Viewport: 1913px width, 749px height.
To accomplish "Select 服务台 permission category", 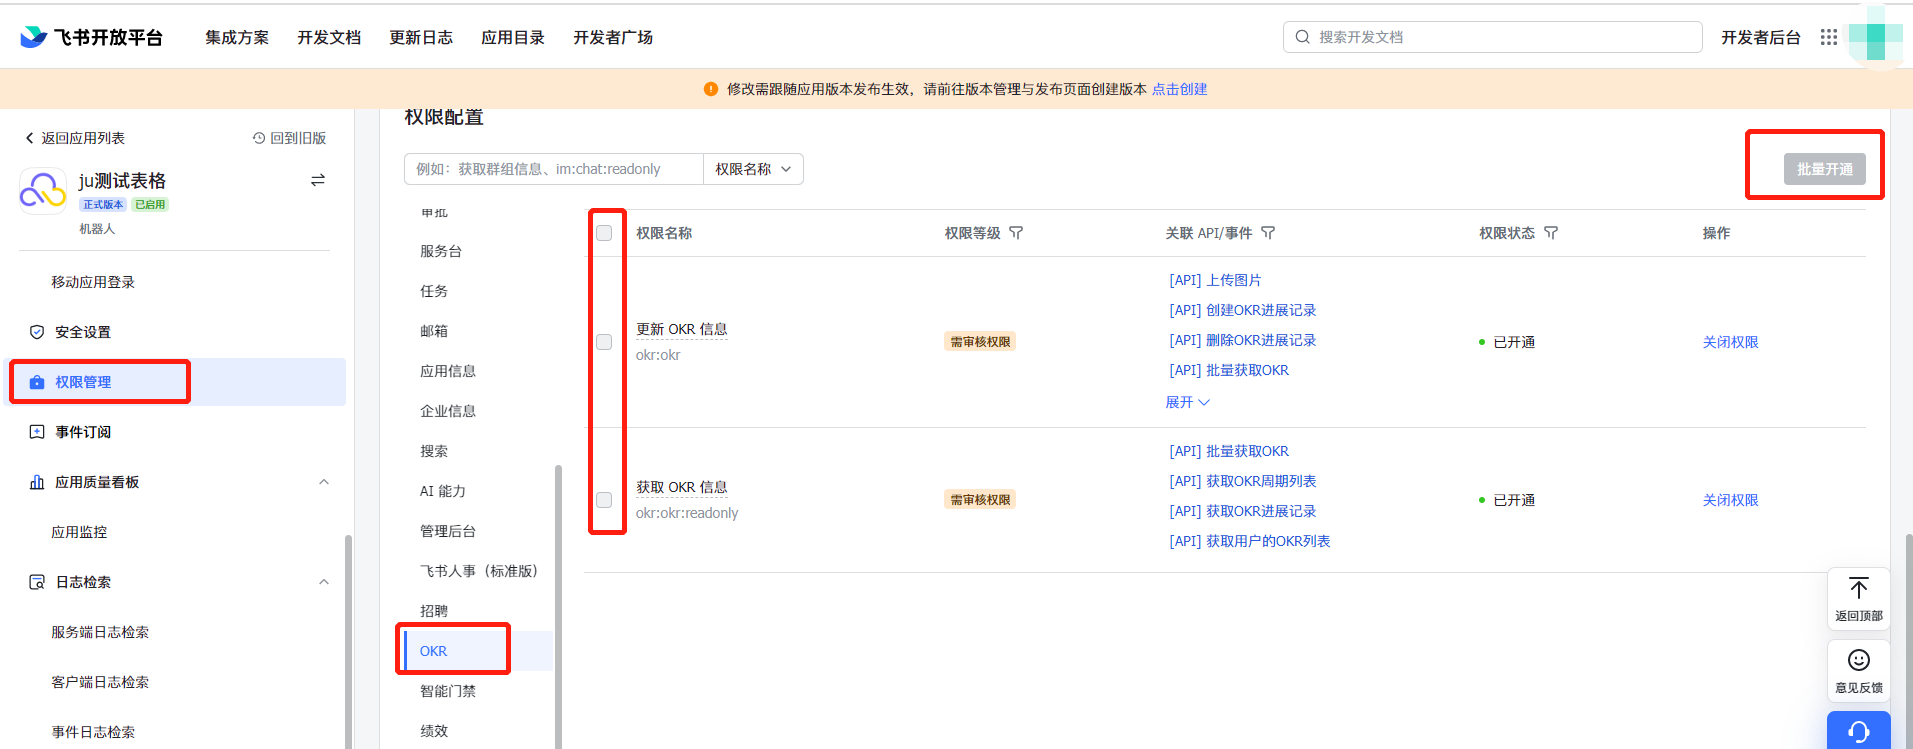I will 441,251.
